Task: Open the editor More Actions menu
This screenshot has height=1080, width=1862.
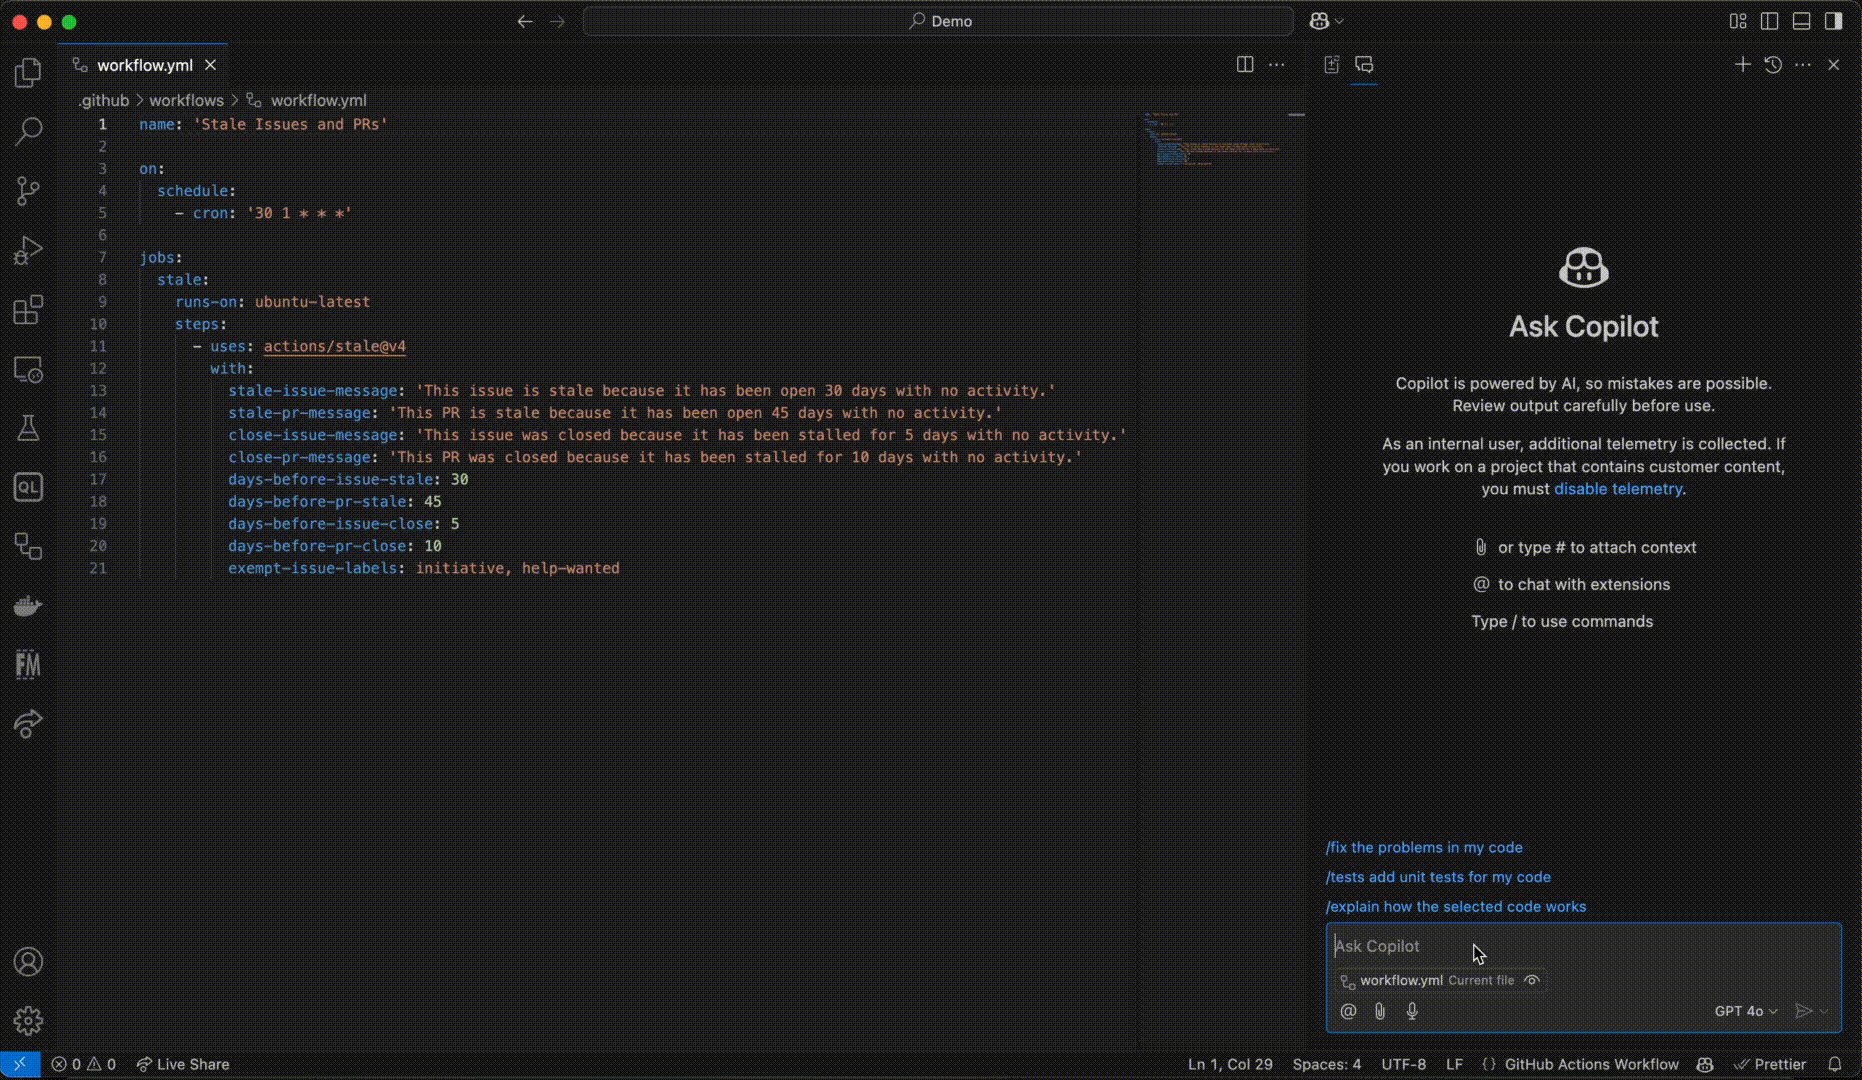Action: [x=1277, y=64]
